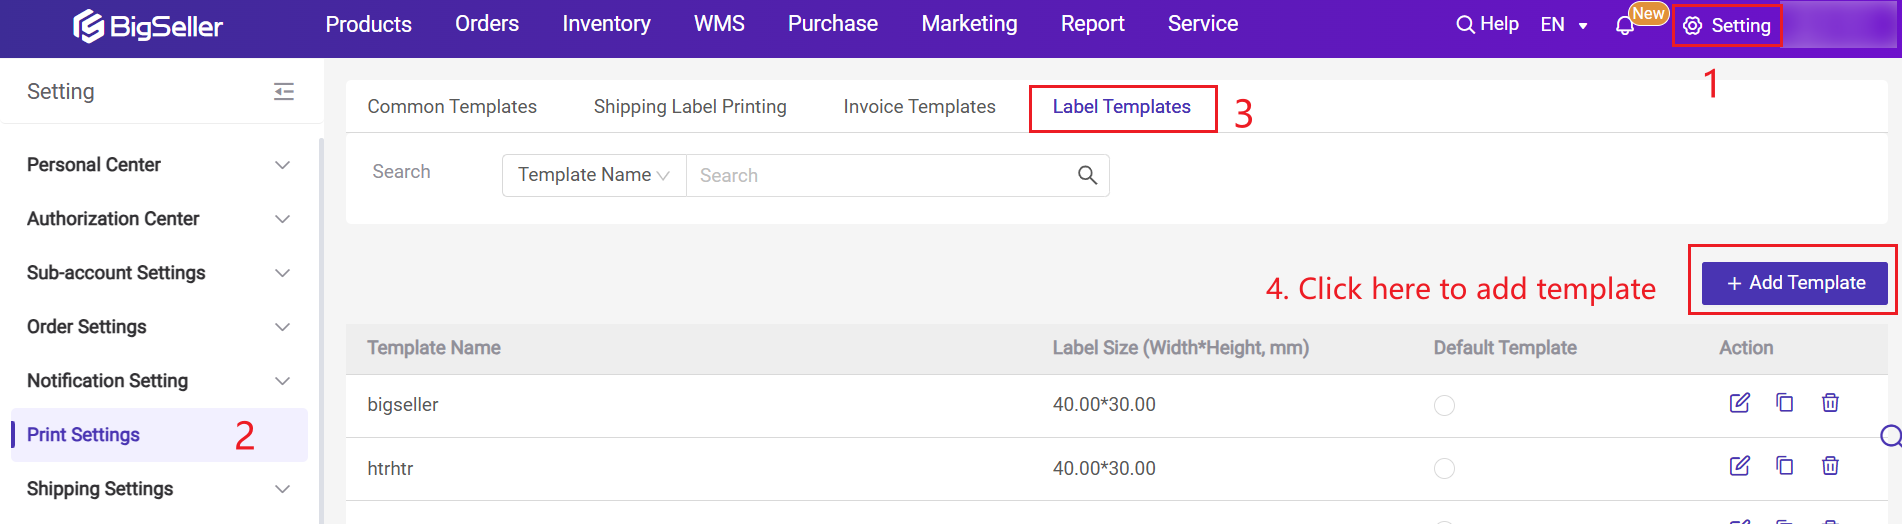The height and width of the screenshot is (524, 1902).
Task: Delete the bigseller template
Action: 1830,403
